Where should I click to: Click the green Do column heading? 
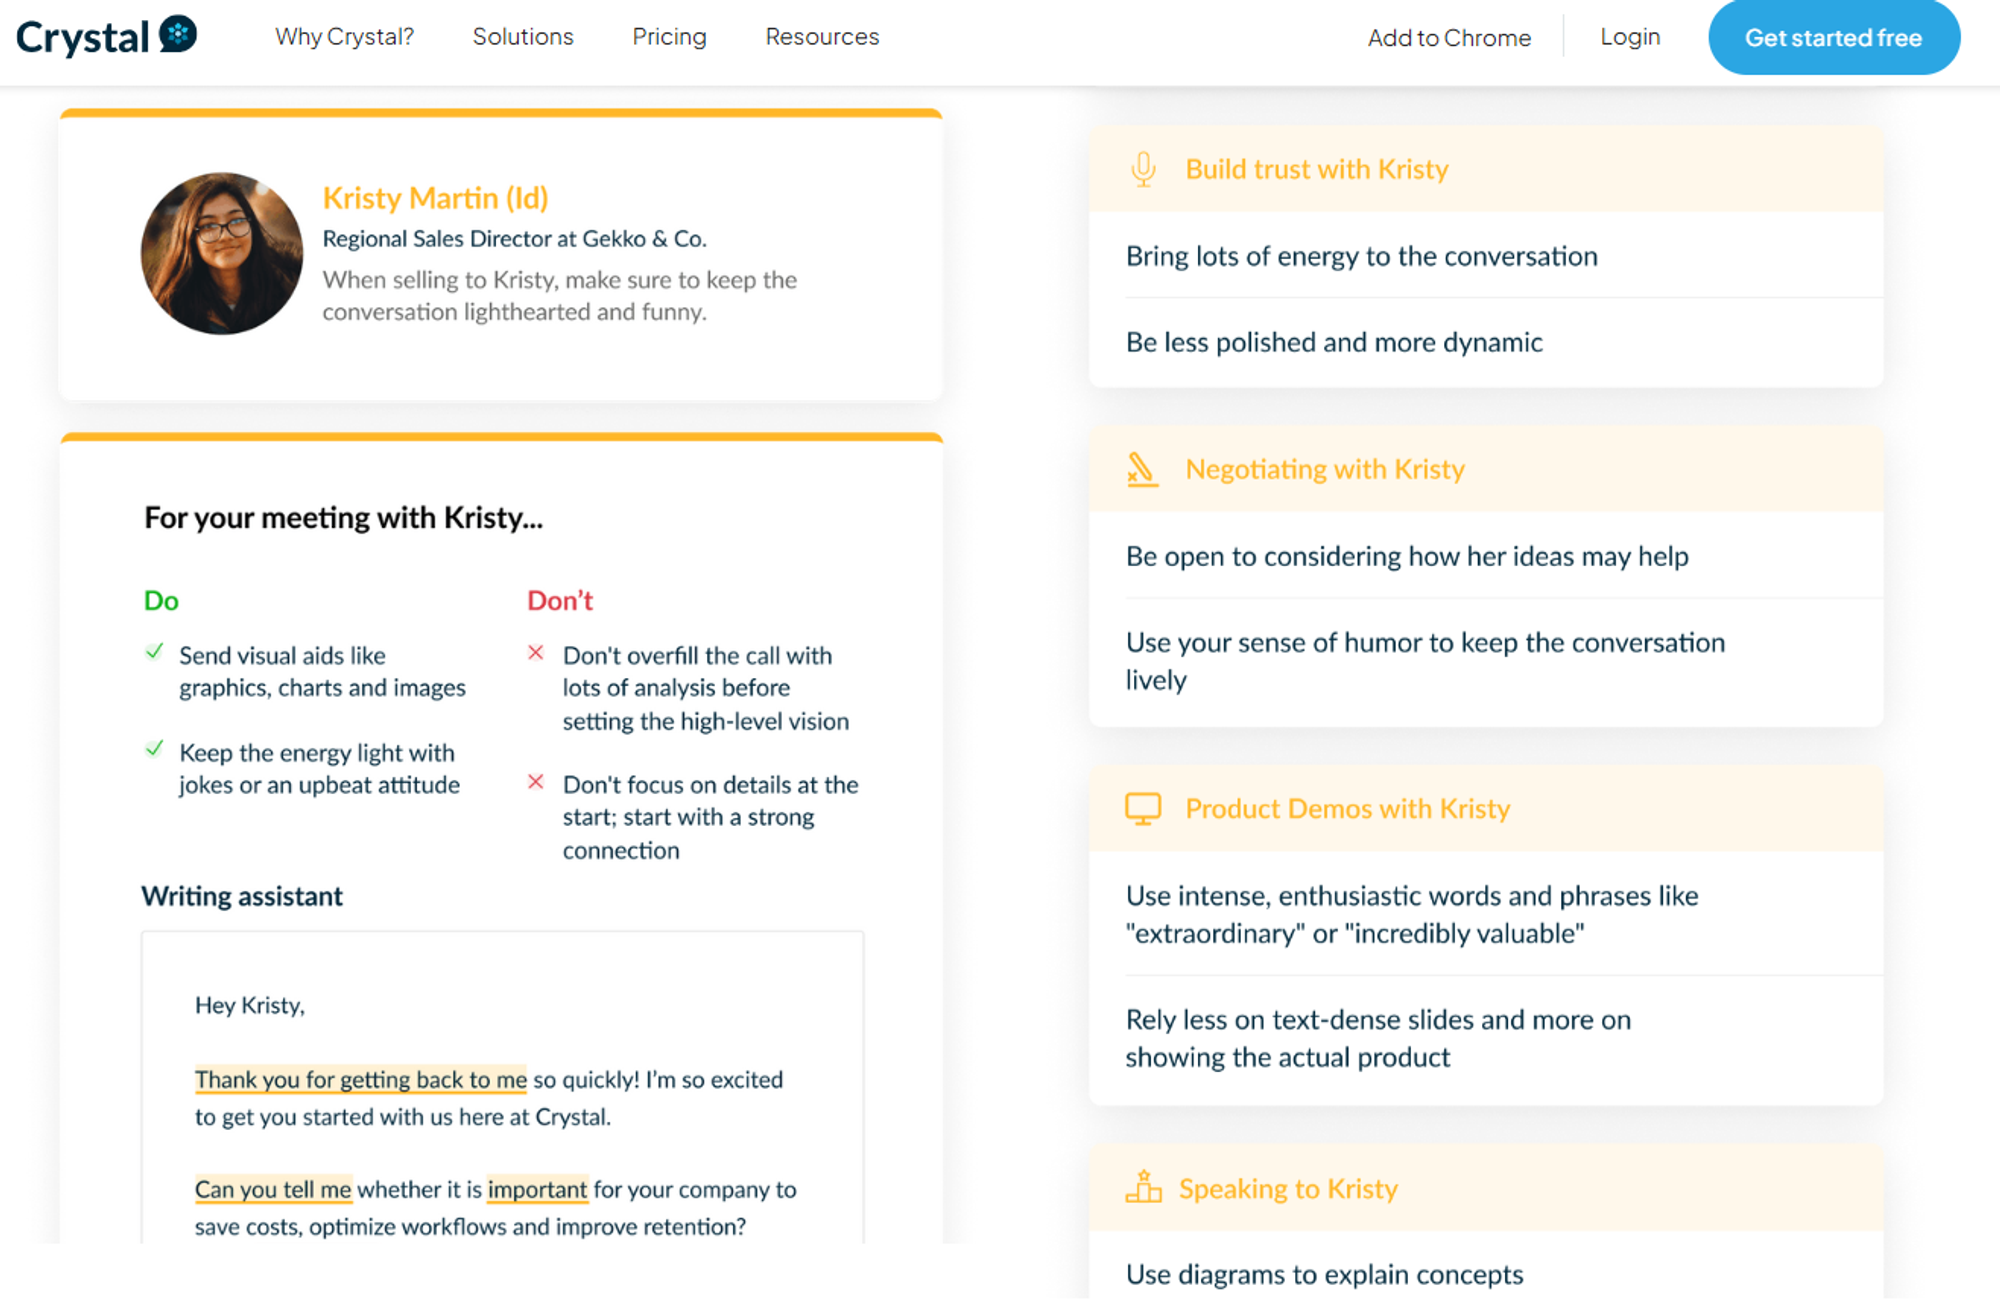(161, 601)
